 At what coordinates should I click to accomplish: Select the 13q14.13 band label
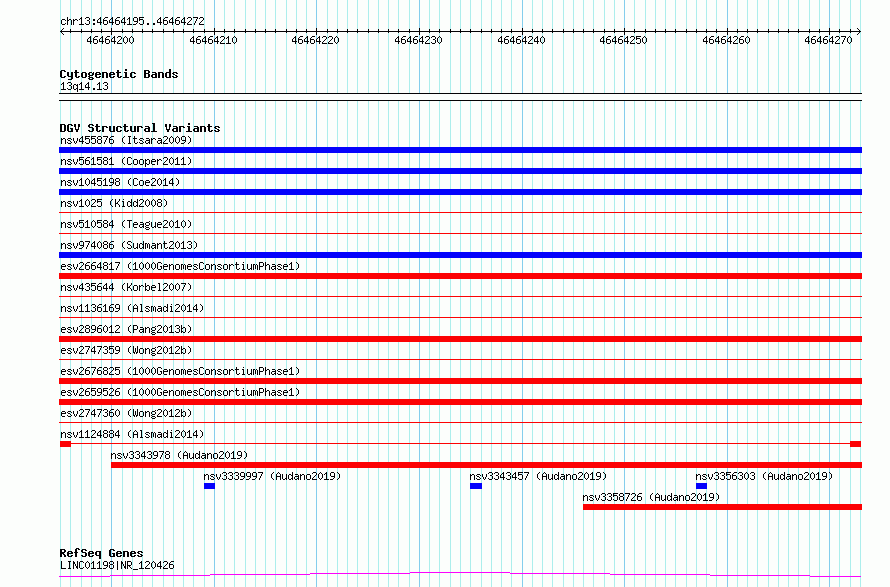84,86
